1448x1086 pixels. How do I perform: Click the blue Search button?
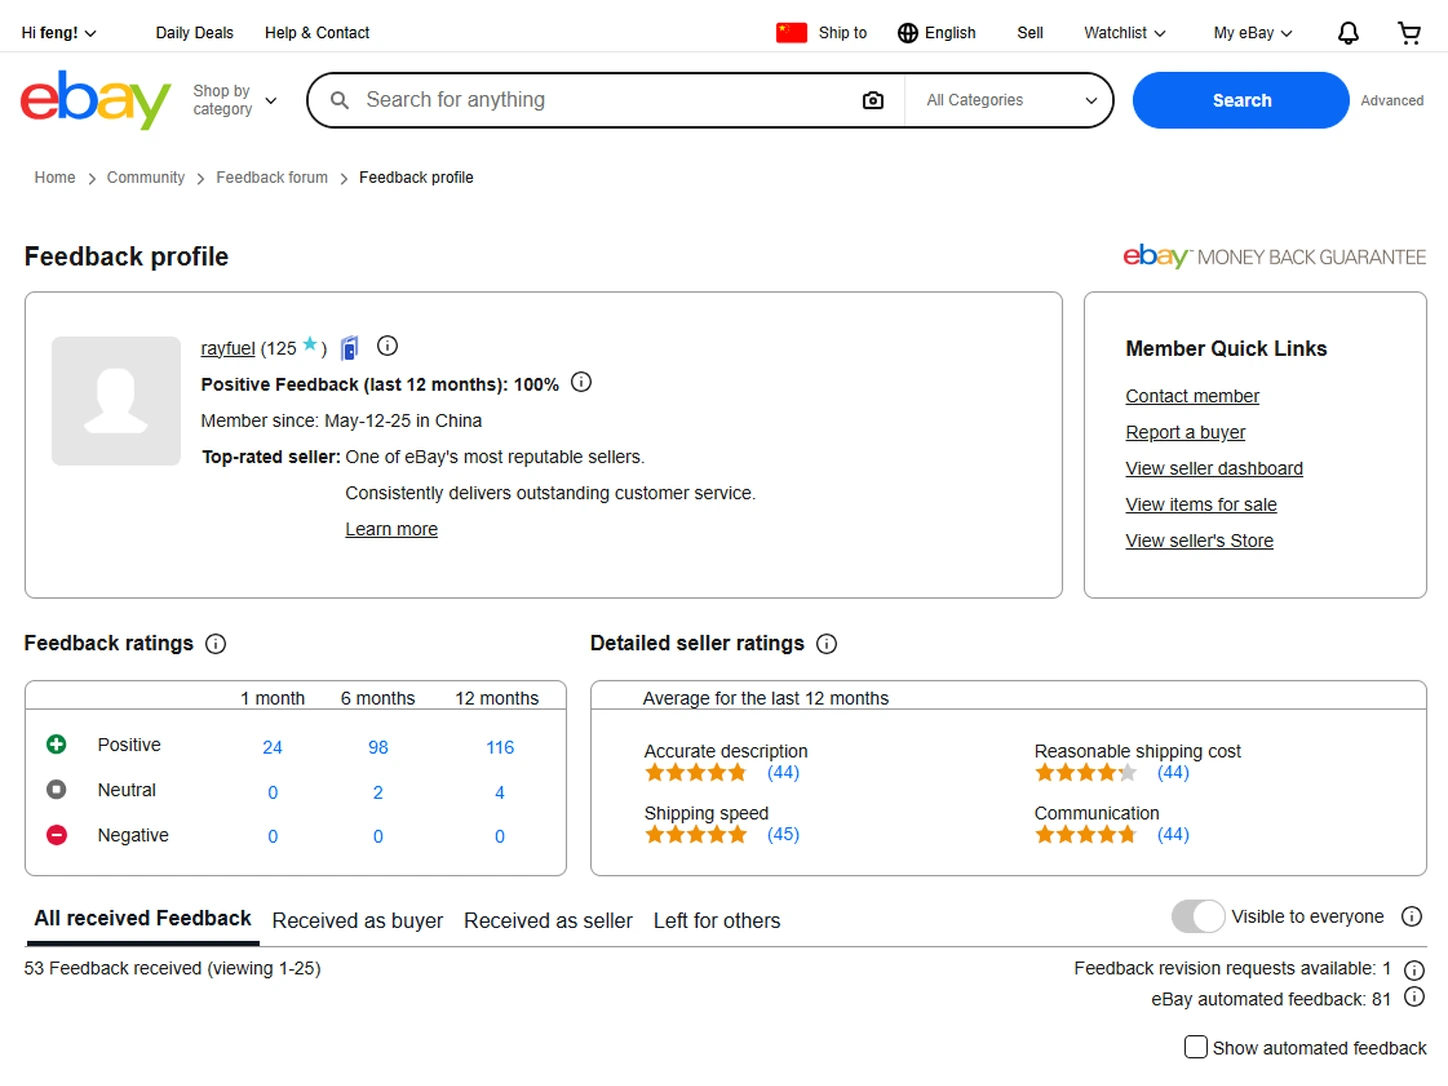(1241, 100)
